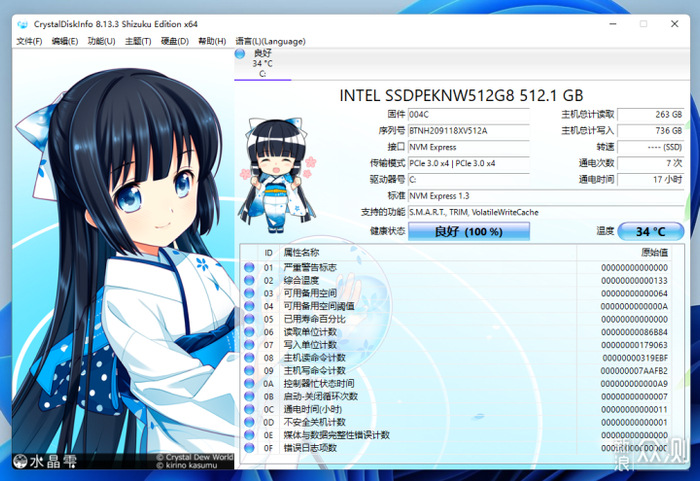The image size is (700, 481).
Task: Open the 功能(U) menu
Action: coord(101,41)
